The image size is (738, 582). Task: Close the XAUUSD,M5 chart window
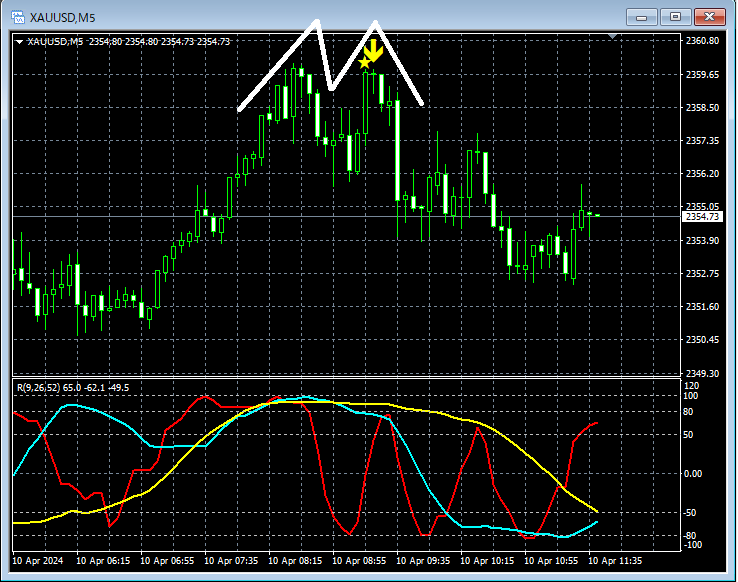(709, 17)
